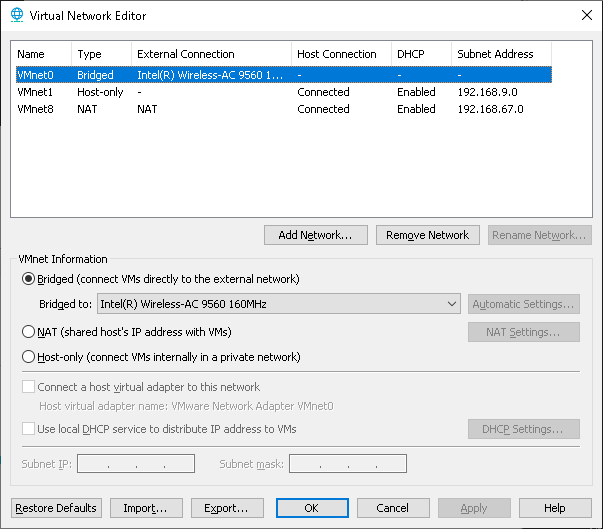Close the Virtual Network Editor dialog
The width and height of the screenshot is (603, 529).
click(x=585, y=15)
